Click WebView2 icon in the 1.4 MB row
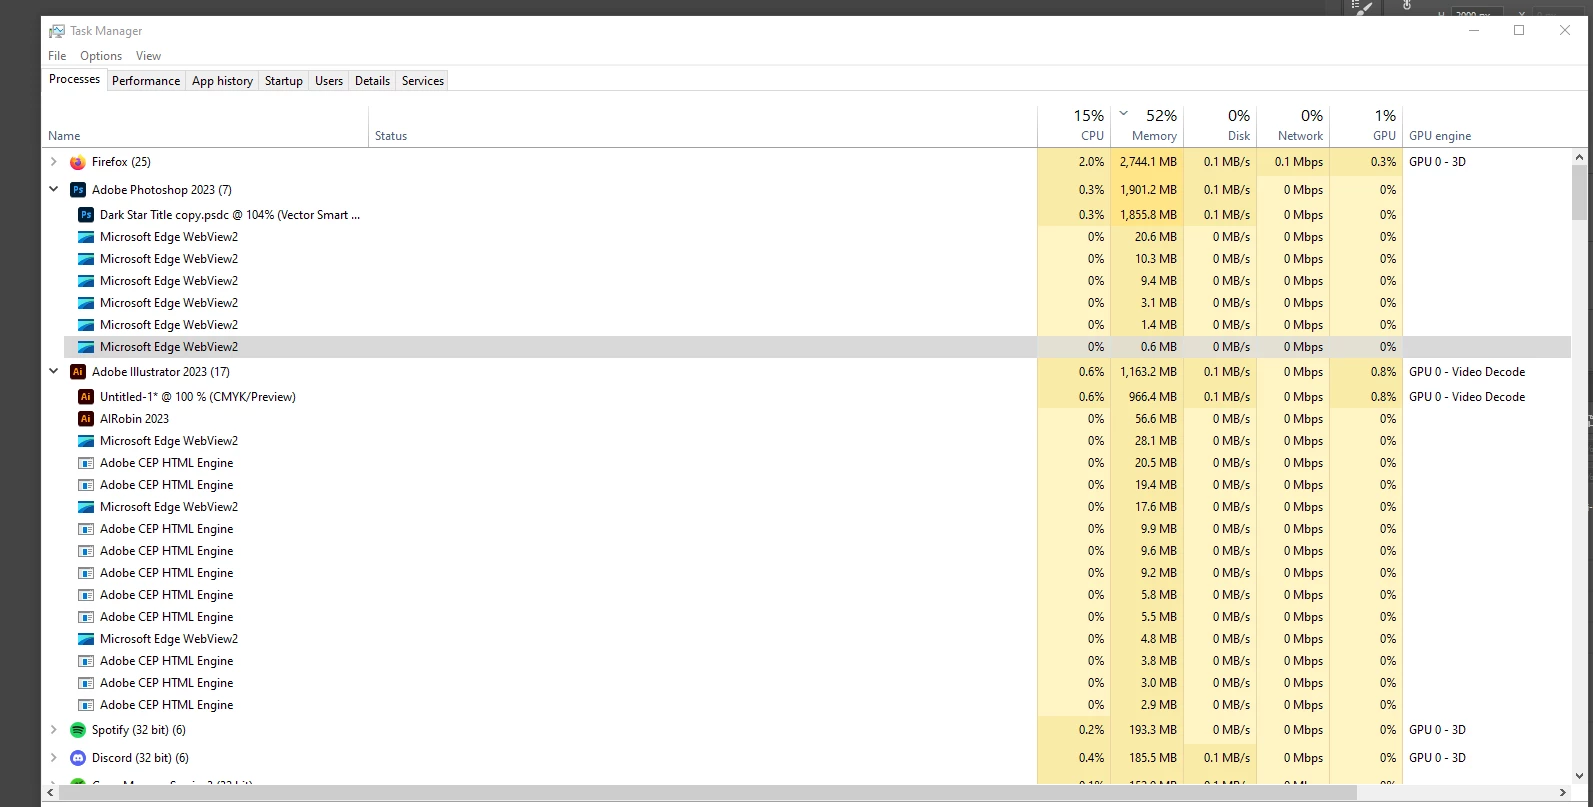Viewport: 1593px width, 807px height. coord(86,325)
